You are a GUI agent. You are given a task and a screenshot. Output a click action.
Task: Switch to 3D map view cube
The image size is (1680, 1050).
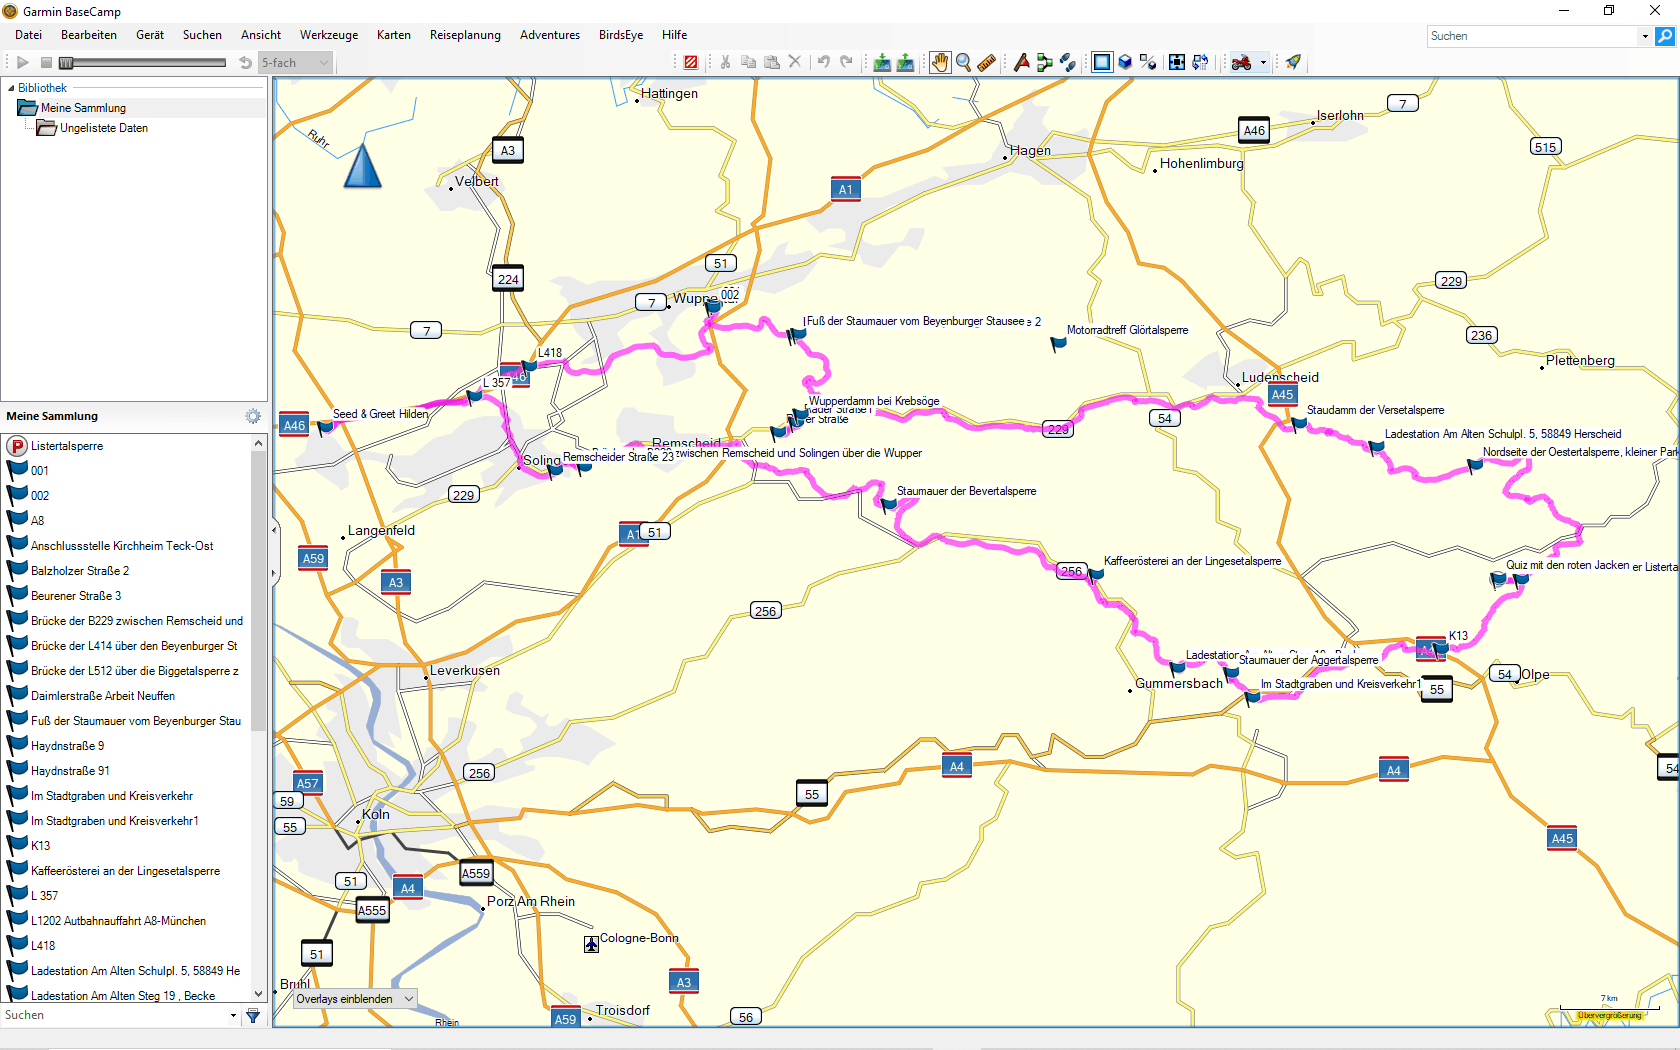tap(1125, 62)
